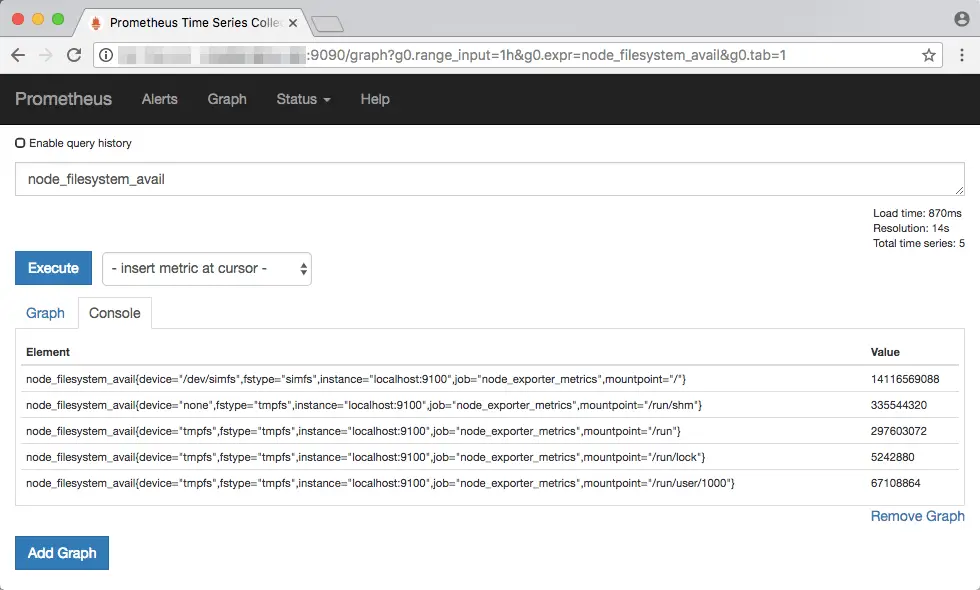Open a new browser tab
Screen dimensions: 980x590
tap(327, 24)
